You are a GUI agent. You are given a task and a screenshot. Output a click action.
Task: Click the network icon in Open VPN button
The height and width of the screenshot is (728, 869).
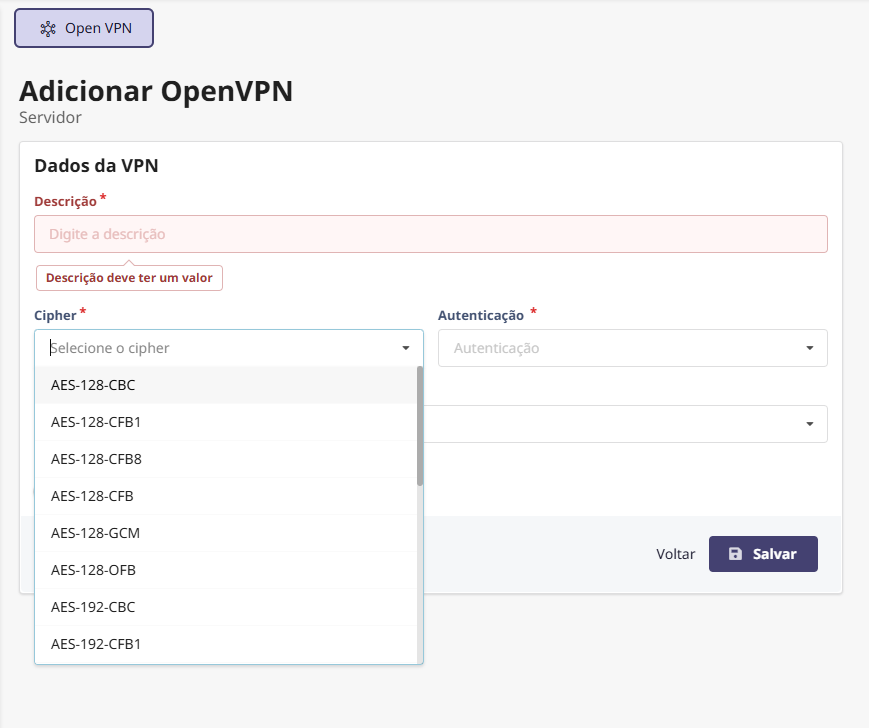tap(48, 29)
